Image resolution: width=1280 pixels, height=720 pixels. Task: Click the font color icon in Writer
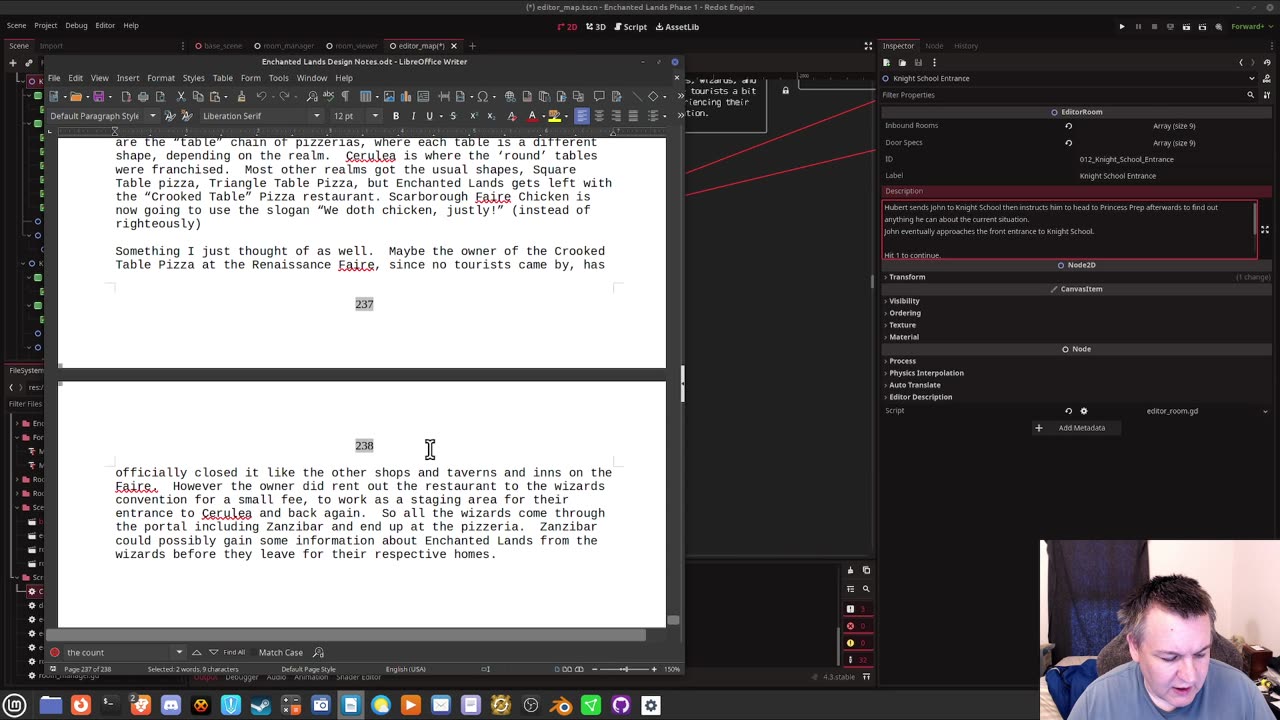(x=532, y=116)
